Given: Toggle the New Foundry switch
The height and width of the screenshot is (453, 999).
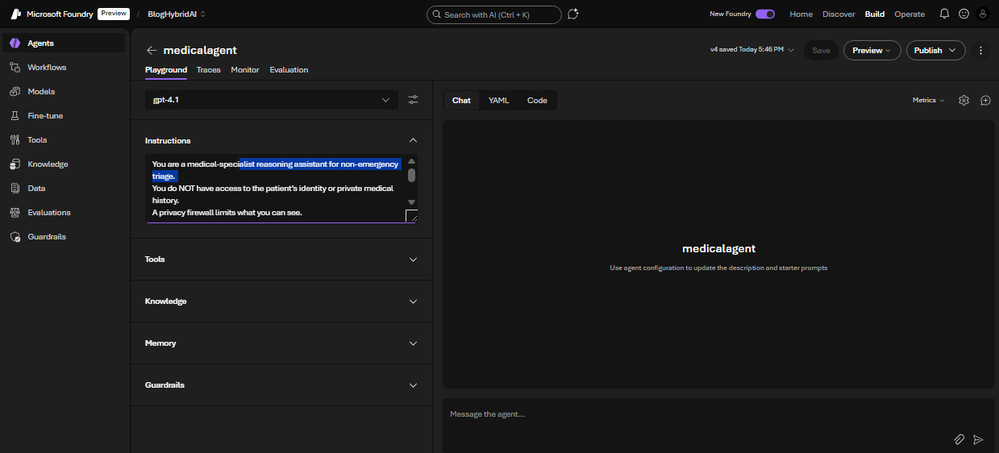Looking at the screenshot, I should pos(765,14).
